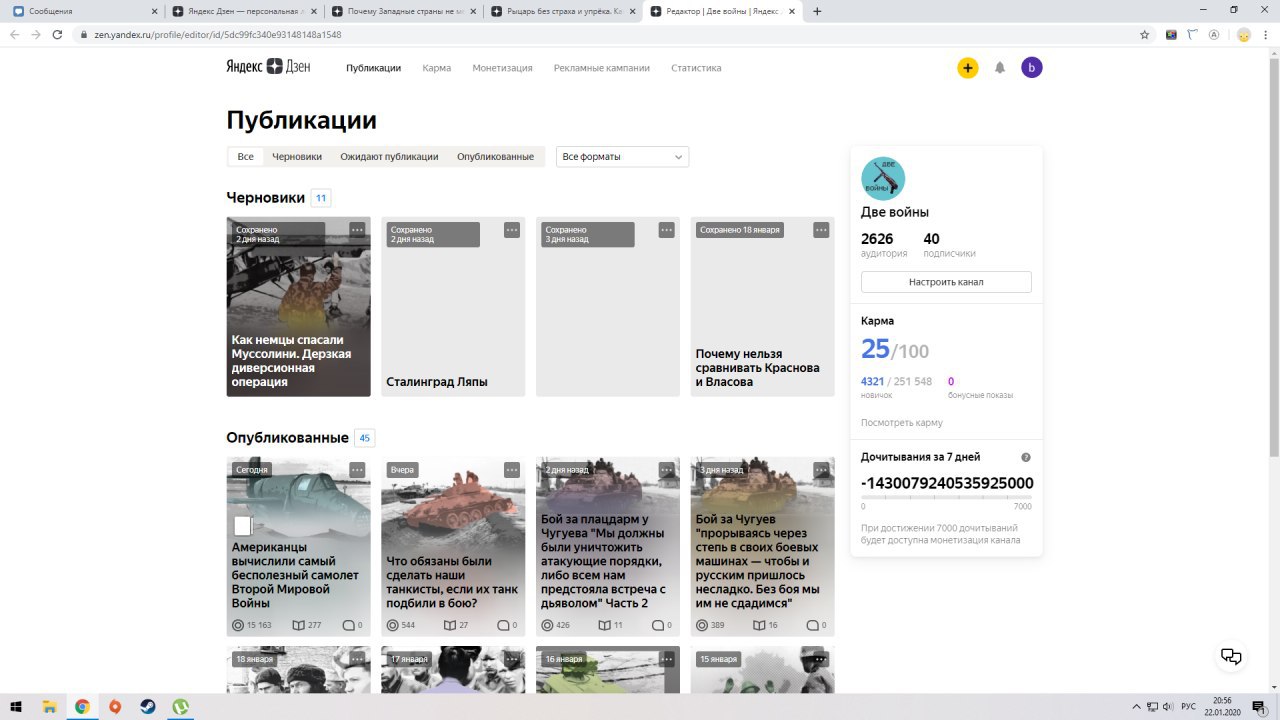The width and height of the screenshot is (1280, 720).
Task: Open the Черновики section heading
Action: [265, 198]
